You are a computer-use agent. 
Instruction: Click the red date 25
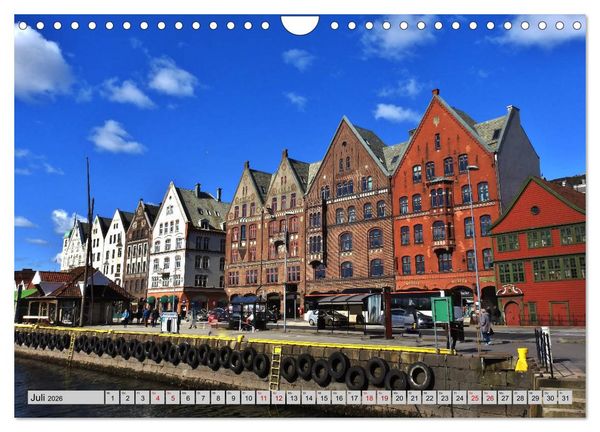475,398
